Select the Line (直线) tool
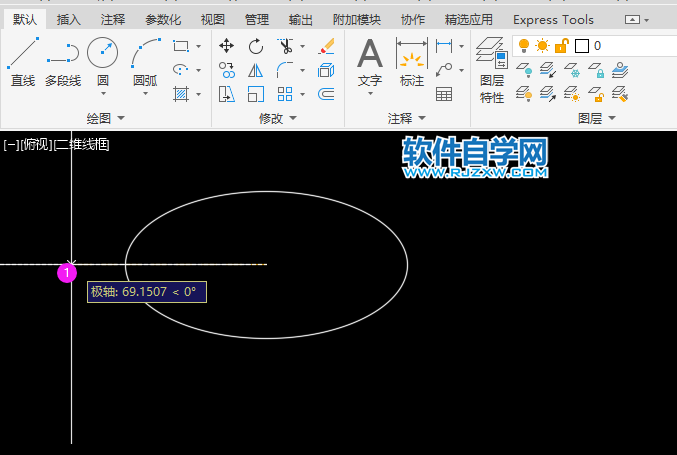677x455 pixels. pyautogui.click(x=22, y=61)
